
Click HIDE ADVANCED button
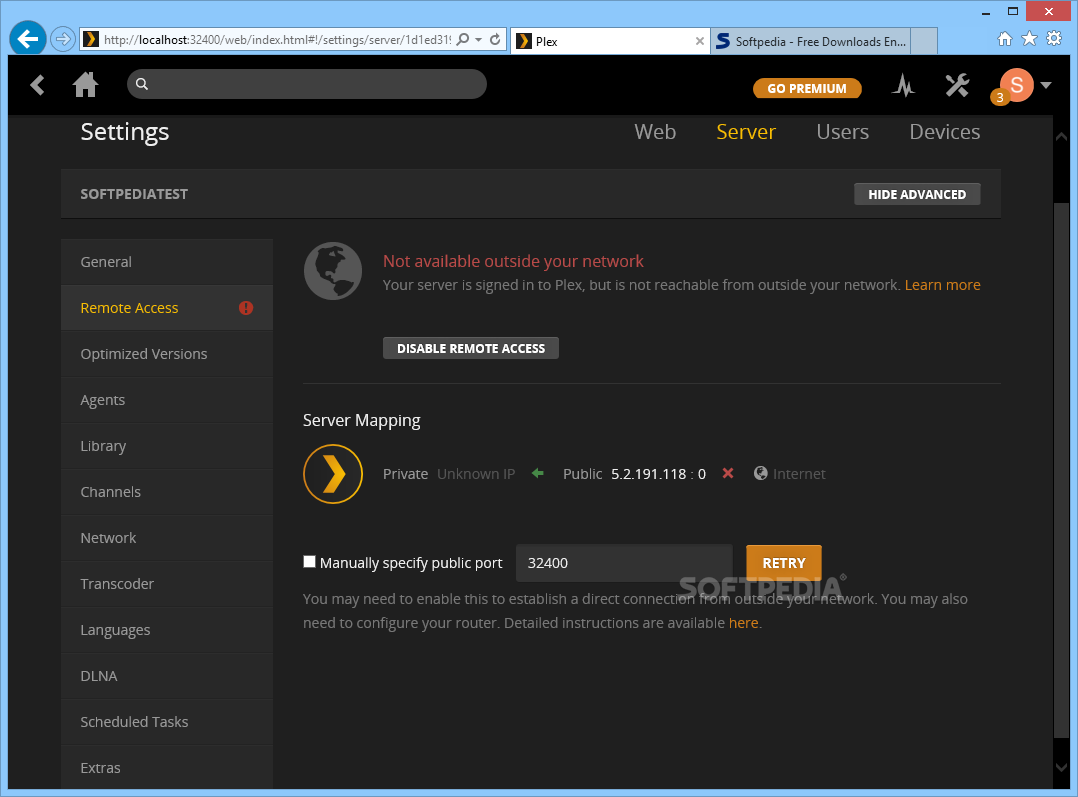coord(916,194)
